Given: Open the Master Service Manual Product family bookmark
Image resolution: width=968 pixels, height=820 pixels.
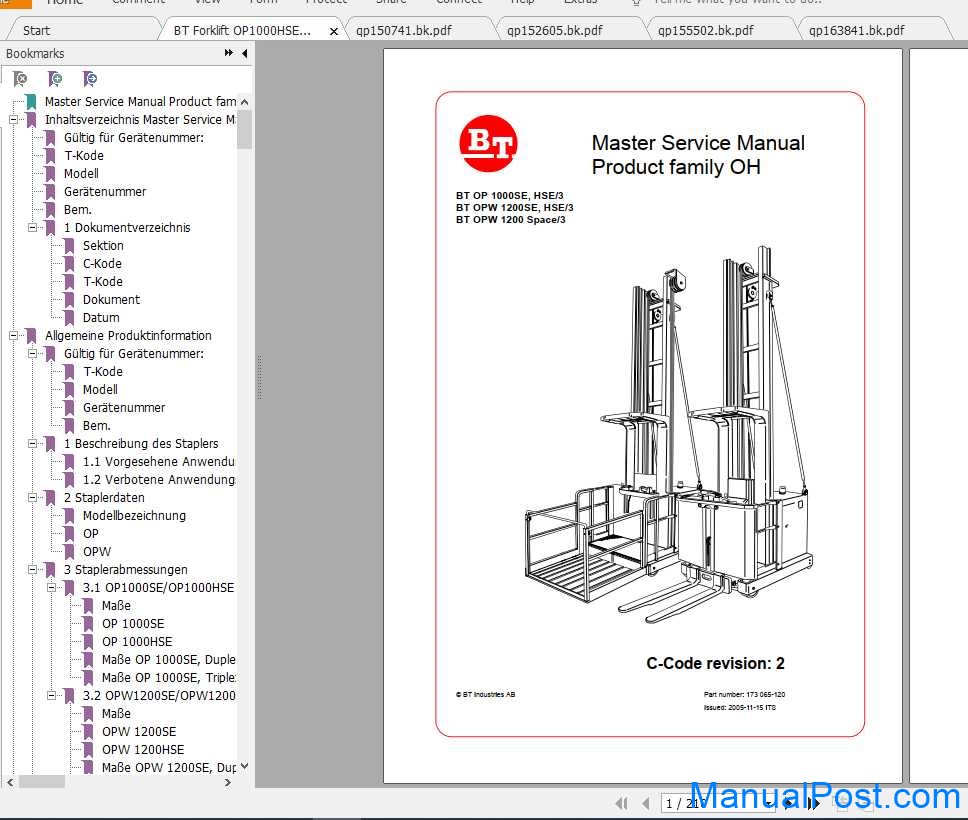Looking at the screenshot, I should coord(140,101).
